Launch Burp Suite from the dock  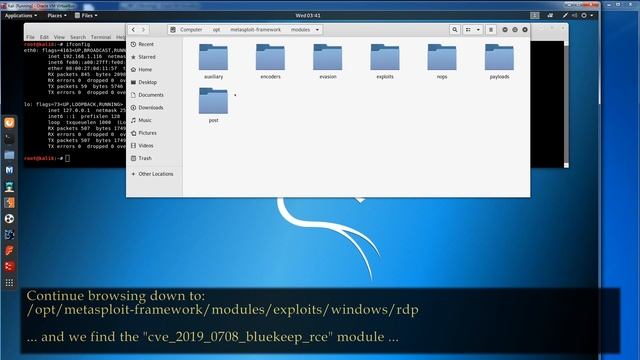pyautogui.click(x=9, y=202)
